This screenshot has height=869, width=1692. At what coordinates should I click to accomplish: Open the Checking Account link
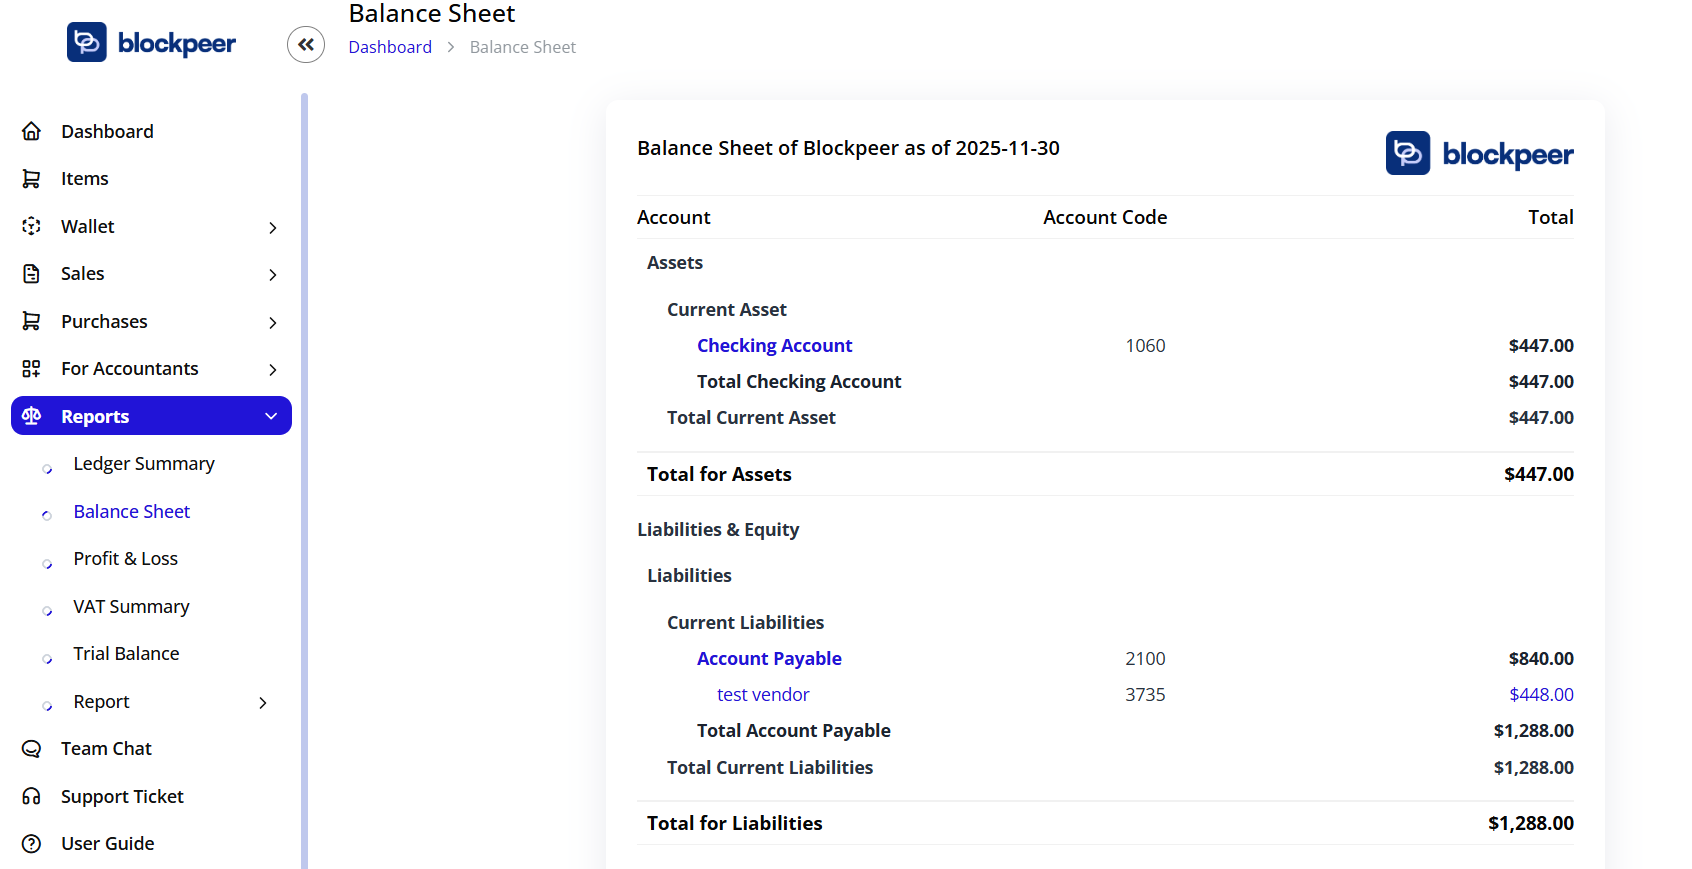[774, 346]
